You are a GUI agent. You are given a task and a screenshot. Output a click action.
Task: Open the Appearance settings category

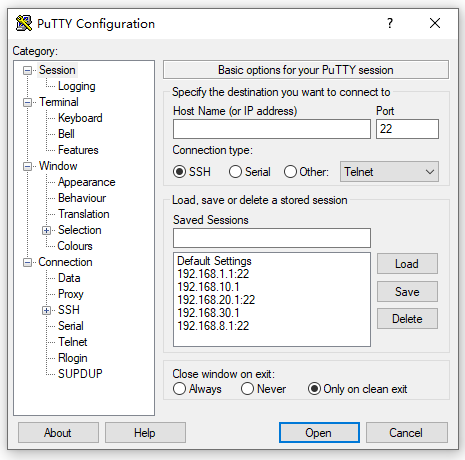coord(86,182)
